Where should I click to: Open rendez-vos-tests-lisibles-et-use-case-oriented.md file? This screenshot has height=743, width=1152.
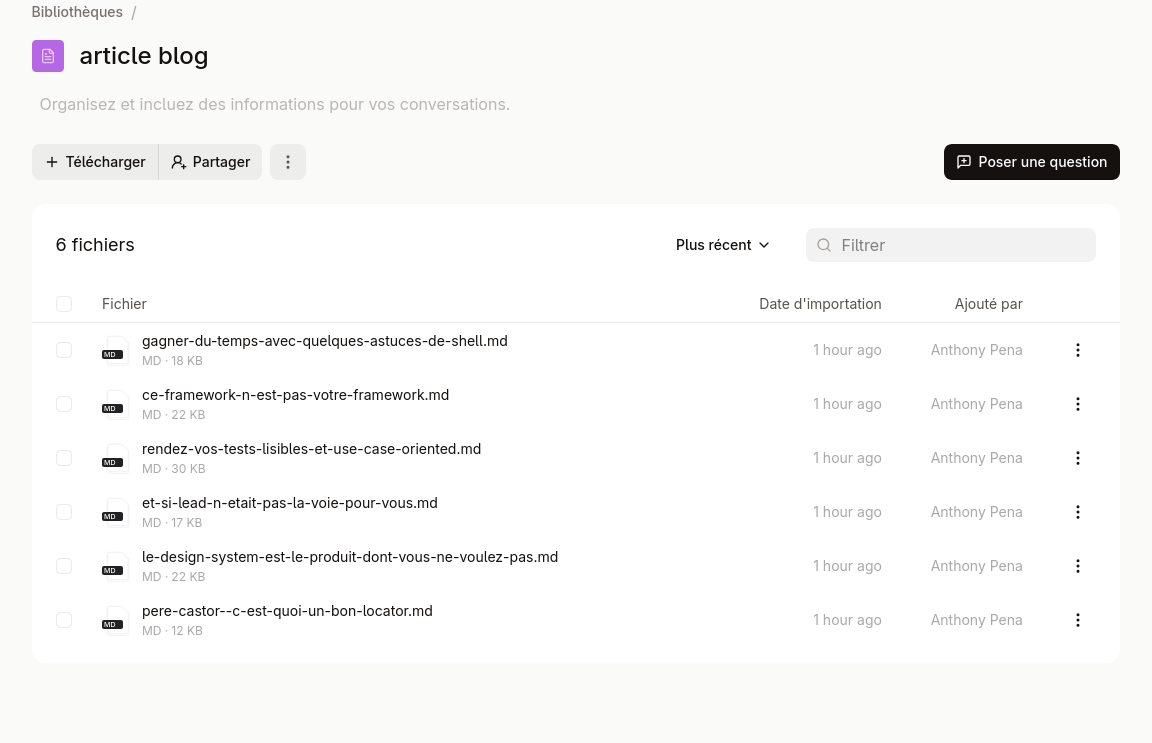(x=311, y=449)
